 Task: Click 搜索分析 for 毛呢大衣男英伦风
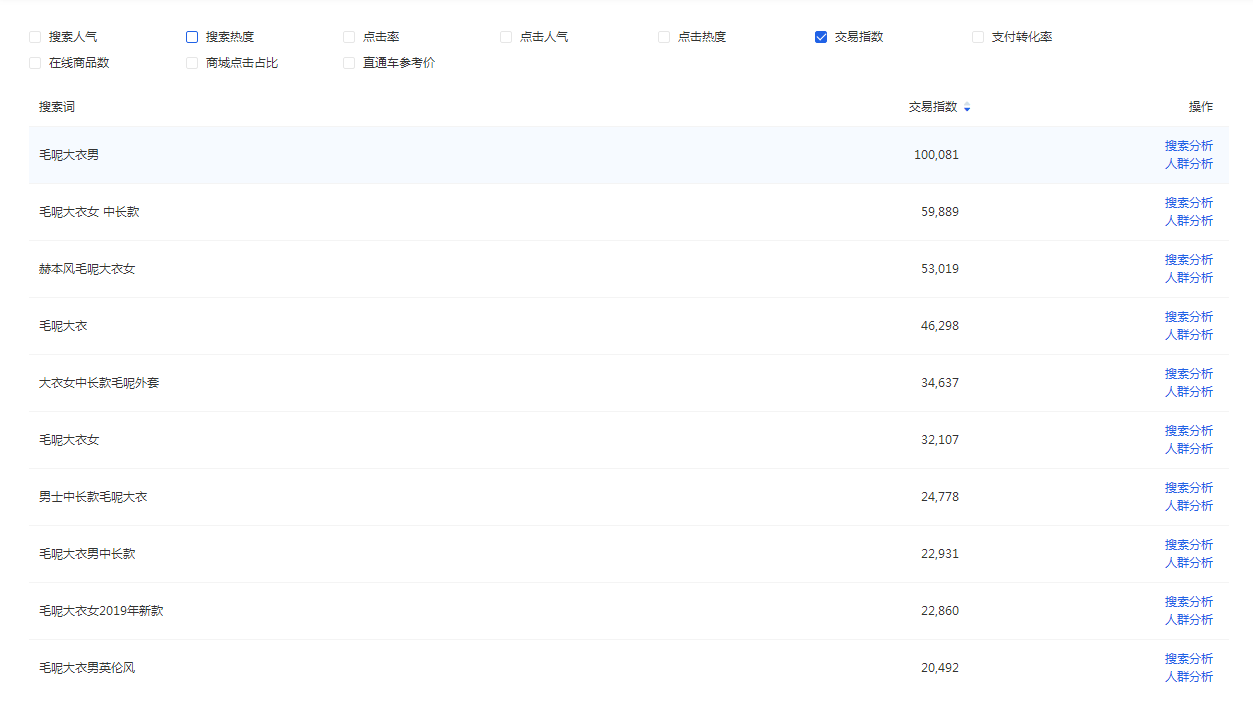pos(1188,659)
